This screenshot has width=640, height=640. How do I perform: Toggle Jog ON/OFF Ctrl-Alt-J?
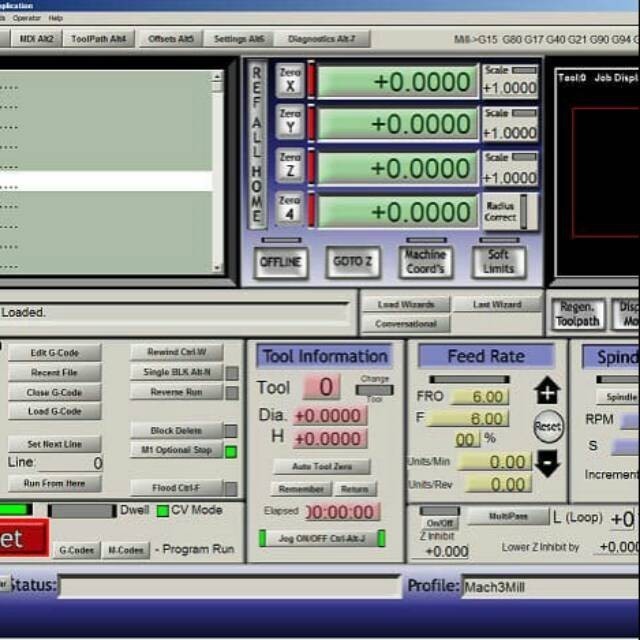click(x=322, y=538)
